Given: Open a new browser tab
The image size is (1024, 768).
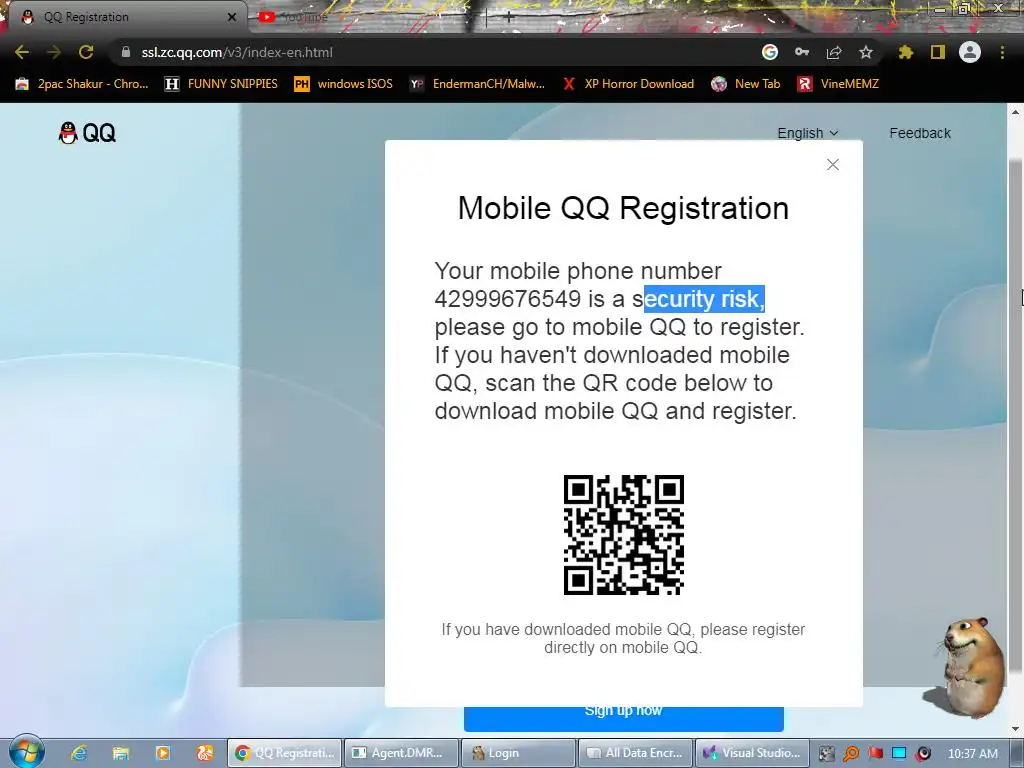Looking at the screenshot, I should (x=508, y=18).
